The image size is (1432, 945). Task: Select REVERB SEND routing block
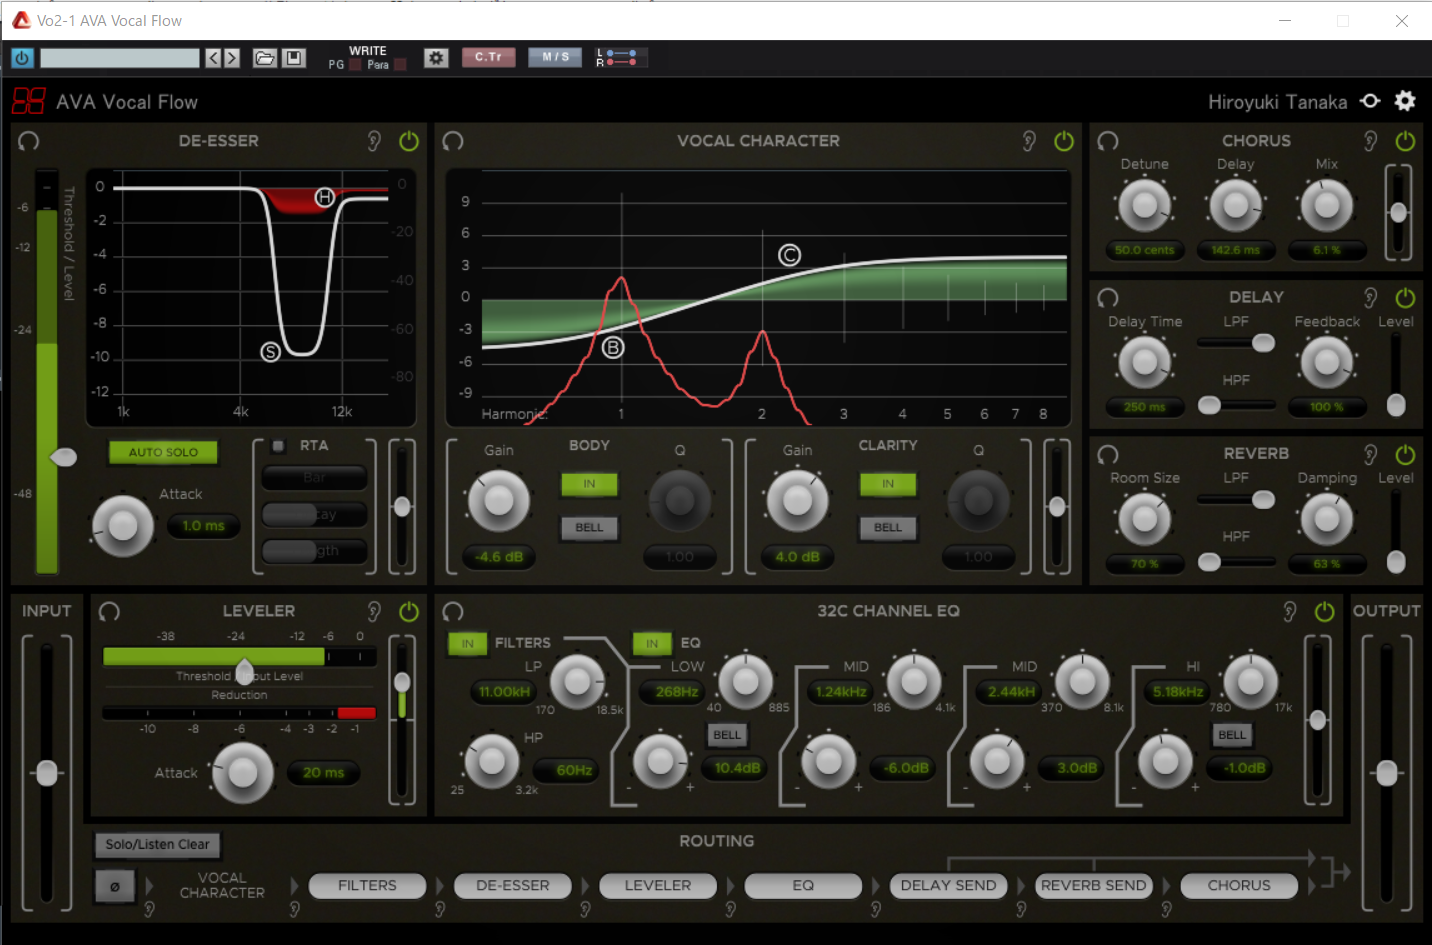pyautogui.click(x=1094, y=886)
